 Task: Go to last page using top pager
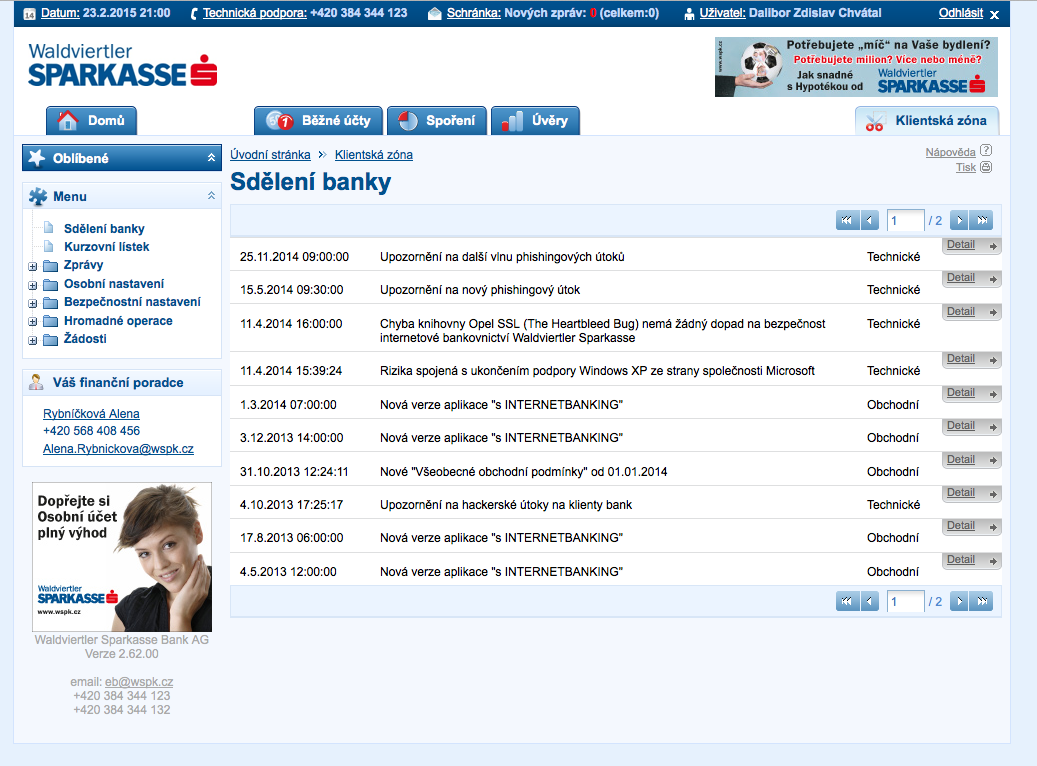pos(981,220)
